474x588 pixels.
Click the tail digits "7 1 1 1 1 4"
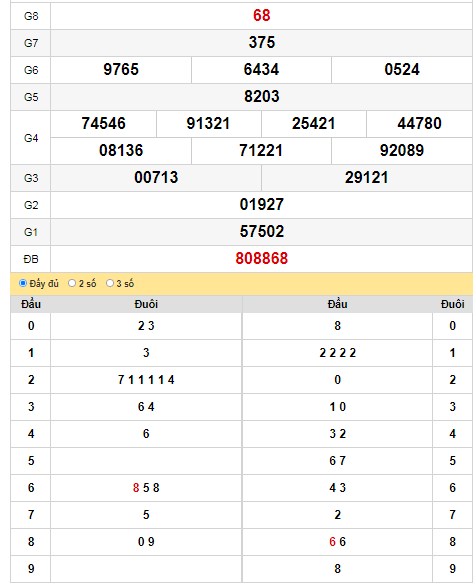pyautogui.click(x=146, y=380)
